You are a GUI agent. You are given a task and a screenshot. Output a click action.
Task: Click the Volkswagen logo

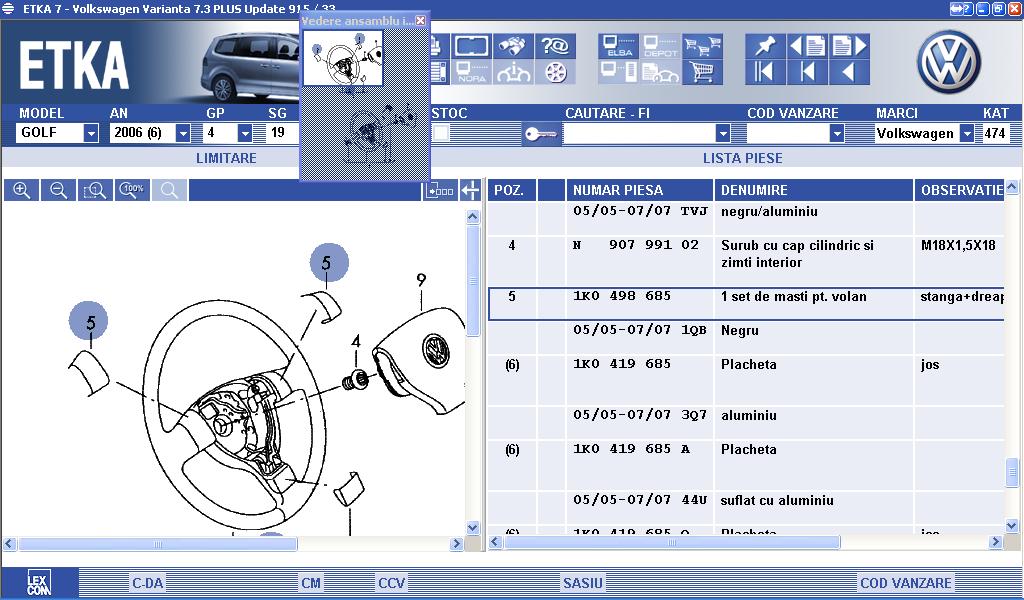[x=949, y=63]
